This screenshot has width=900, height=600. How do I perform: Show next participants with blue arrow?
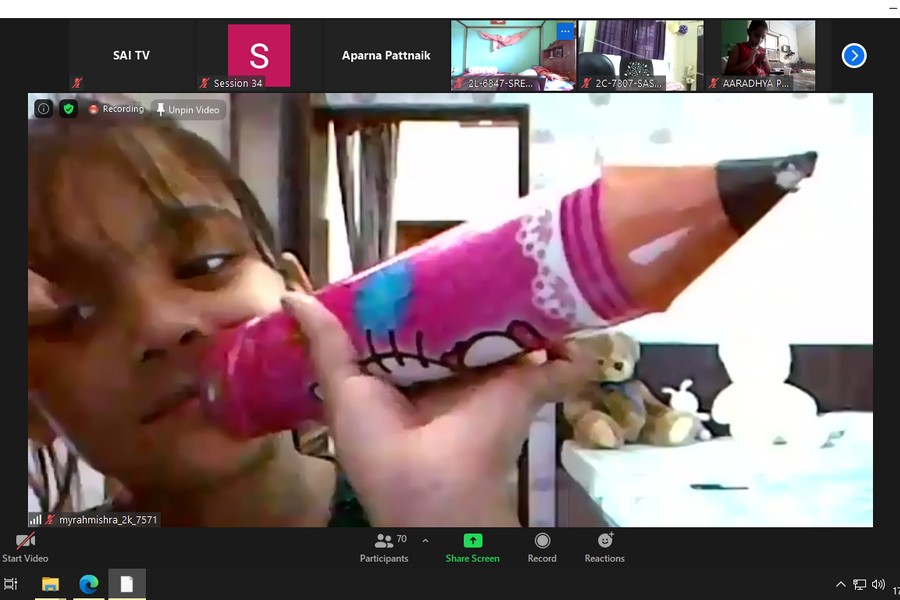pos(853,56)
